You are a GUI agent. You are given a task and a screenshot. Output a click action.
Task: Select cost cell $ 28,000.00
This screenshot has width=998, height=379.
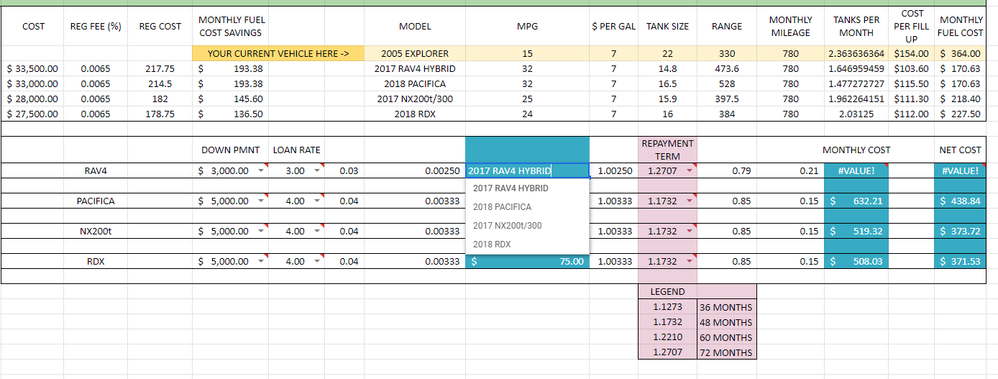coord(33,99)
